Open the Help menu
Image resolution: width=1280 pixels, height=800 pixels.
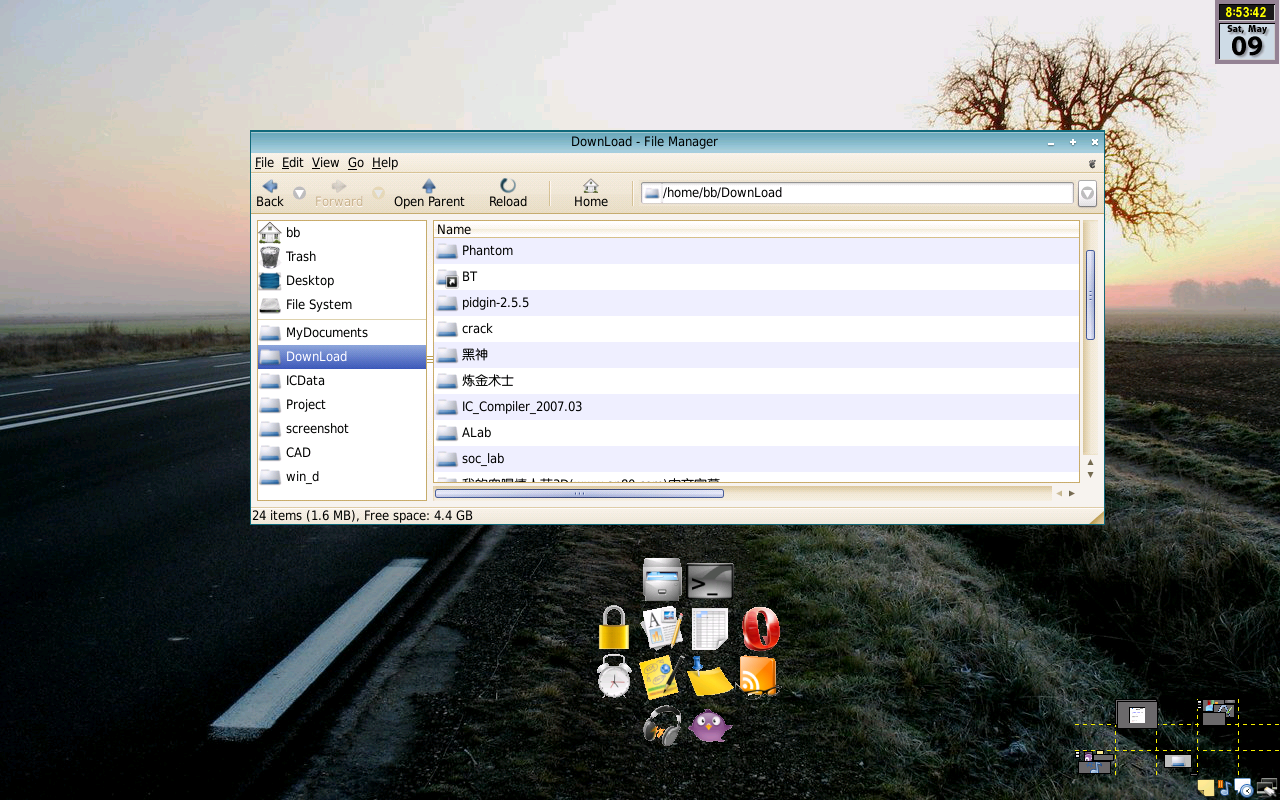385,163
